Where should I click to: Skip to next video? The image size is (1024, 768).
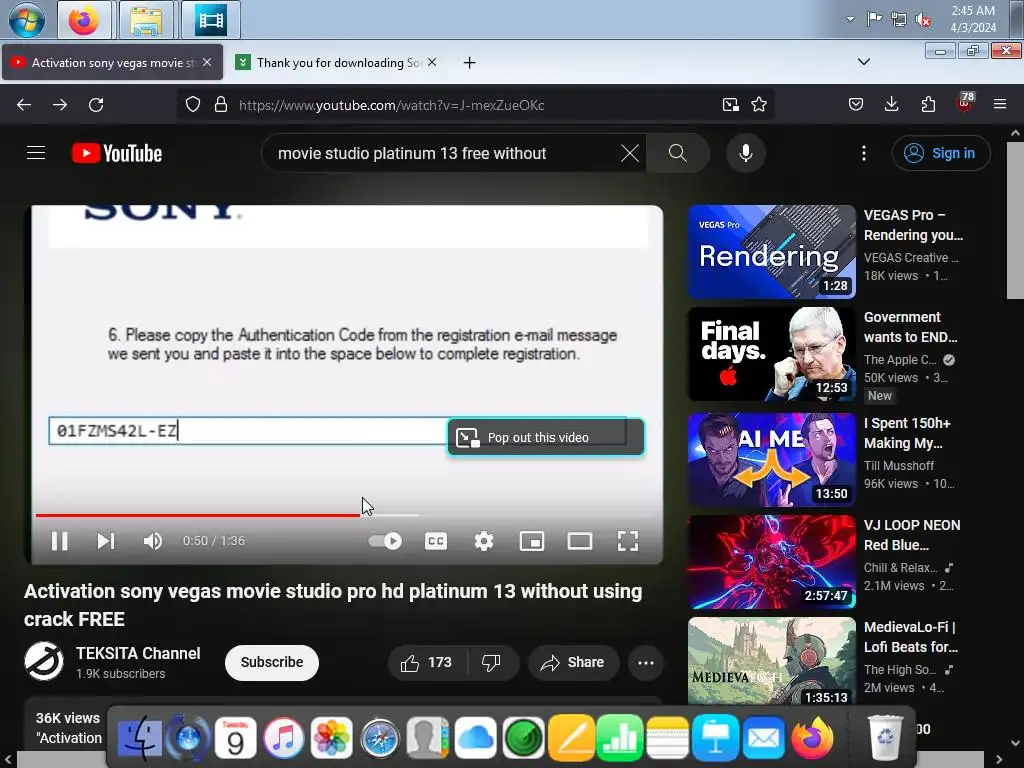[105, 541]
